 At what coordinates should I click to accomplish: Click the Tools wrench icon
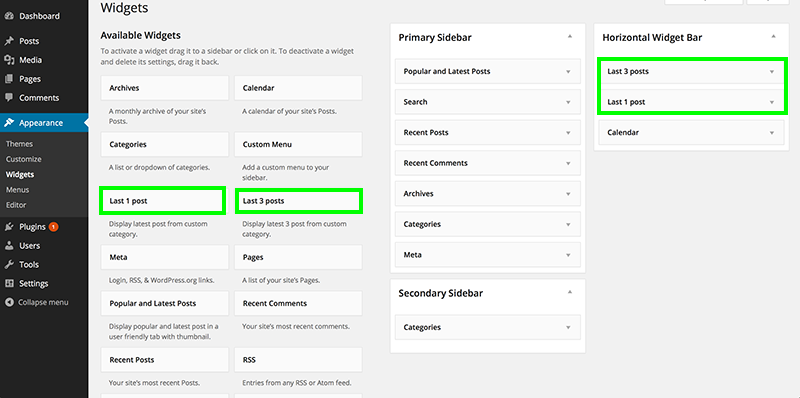9,264
